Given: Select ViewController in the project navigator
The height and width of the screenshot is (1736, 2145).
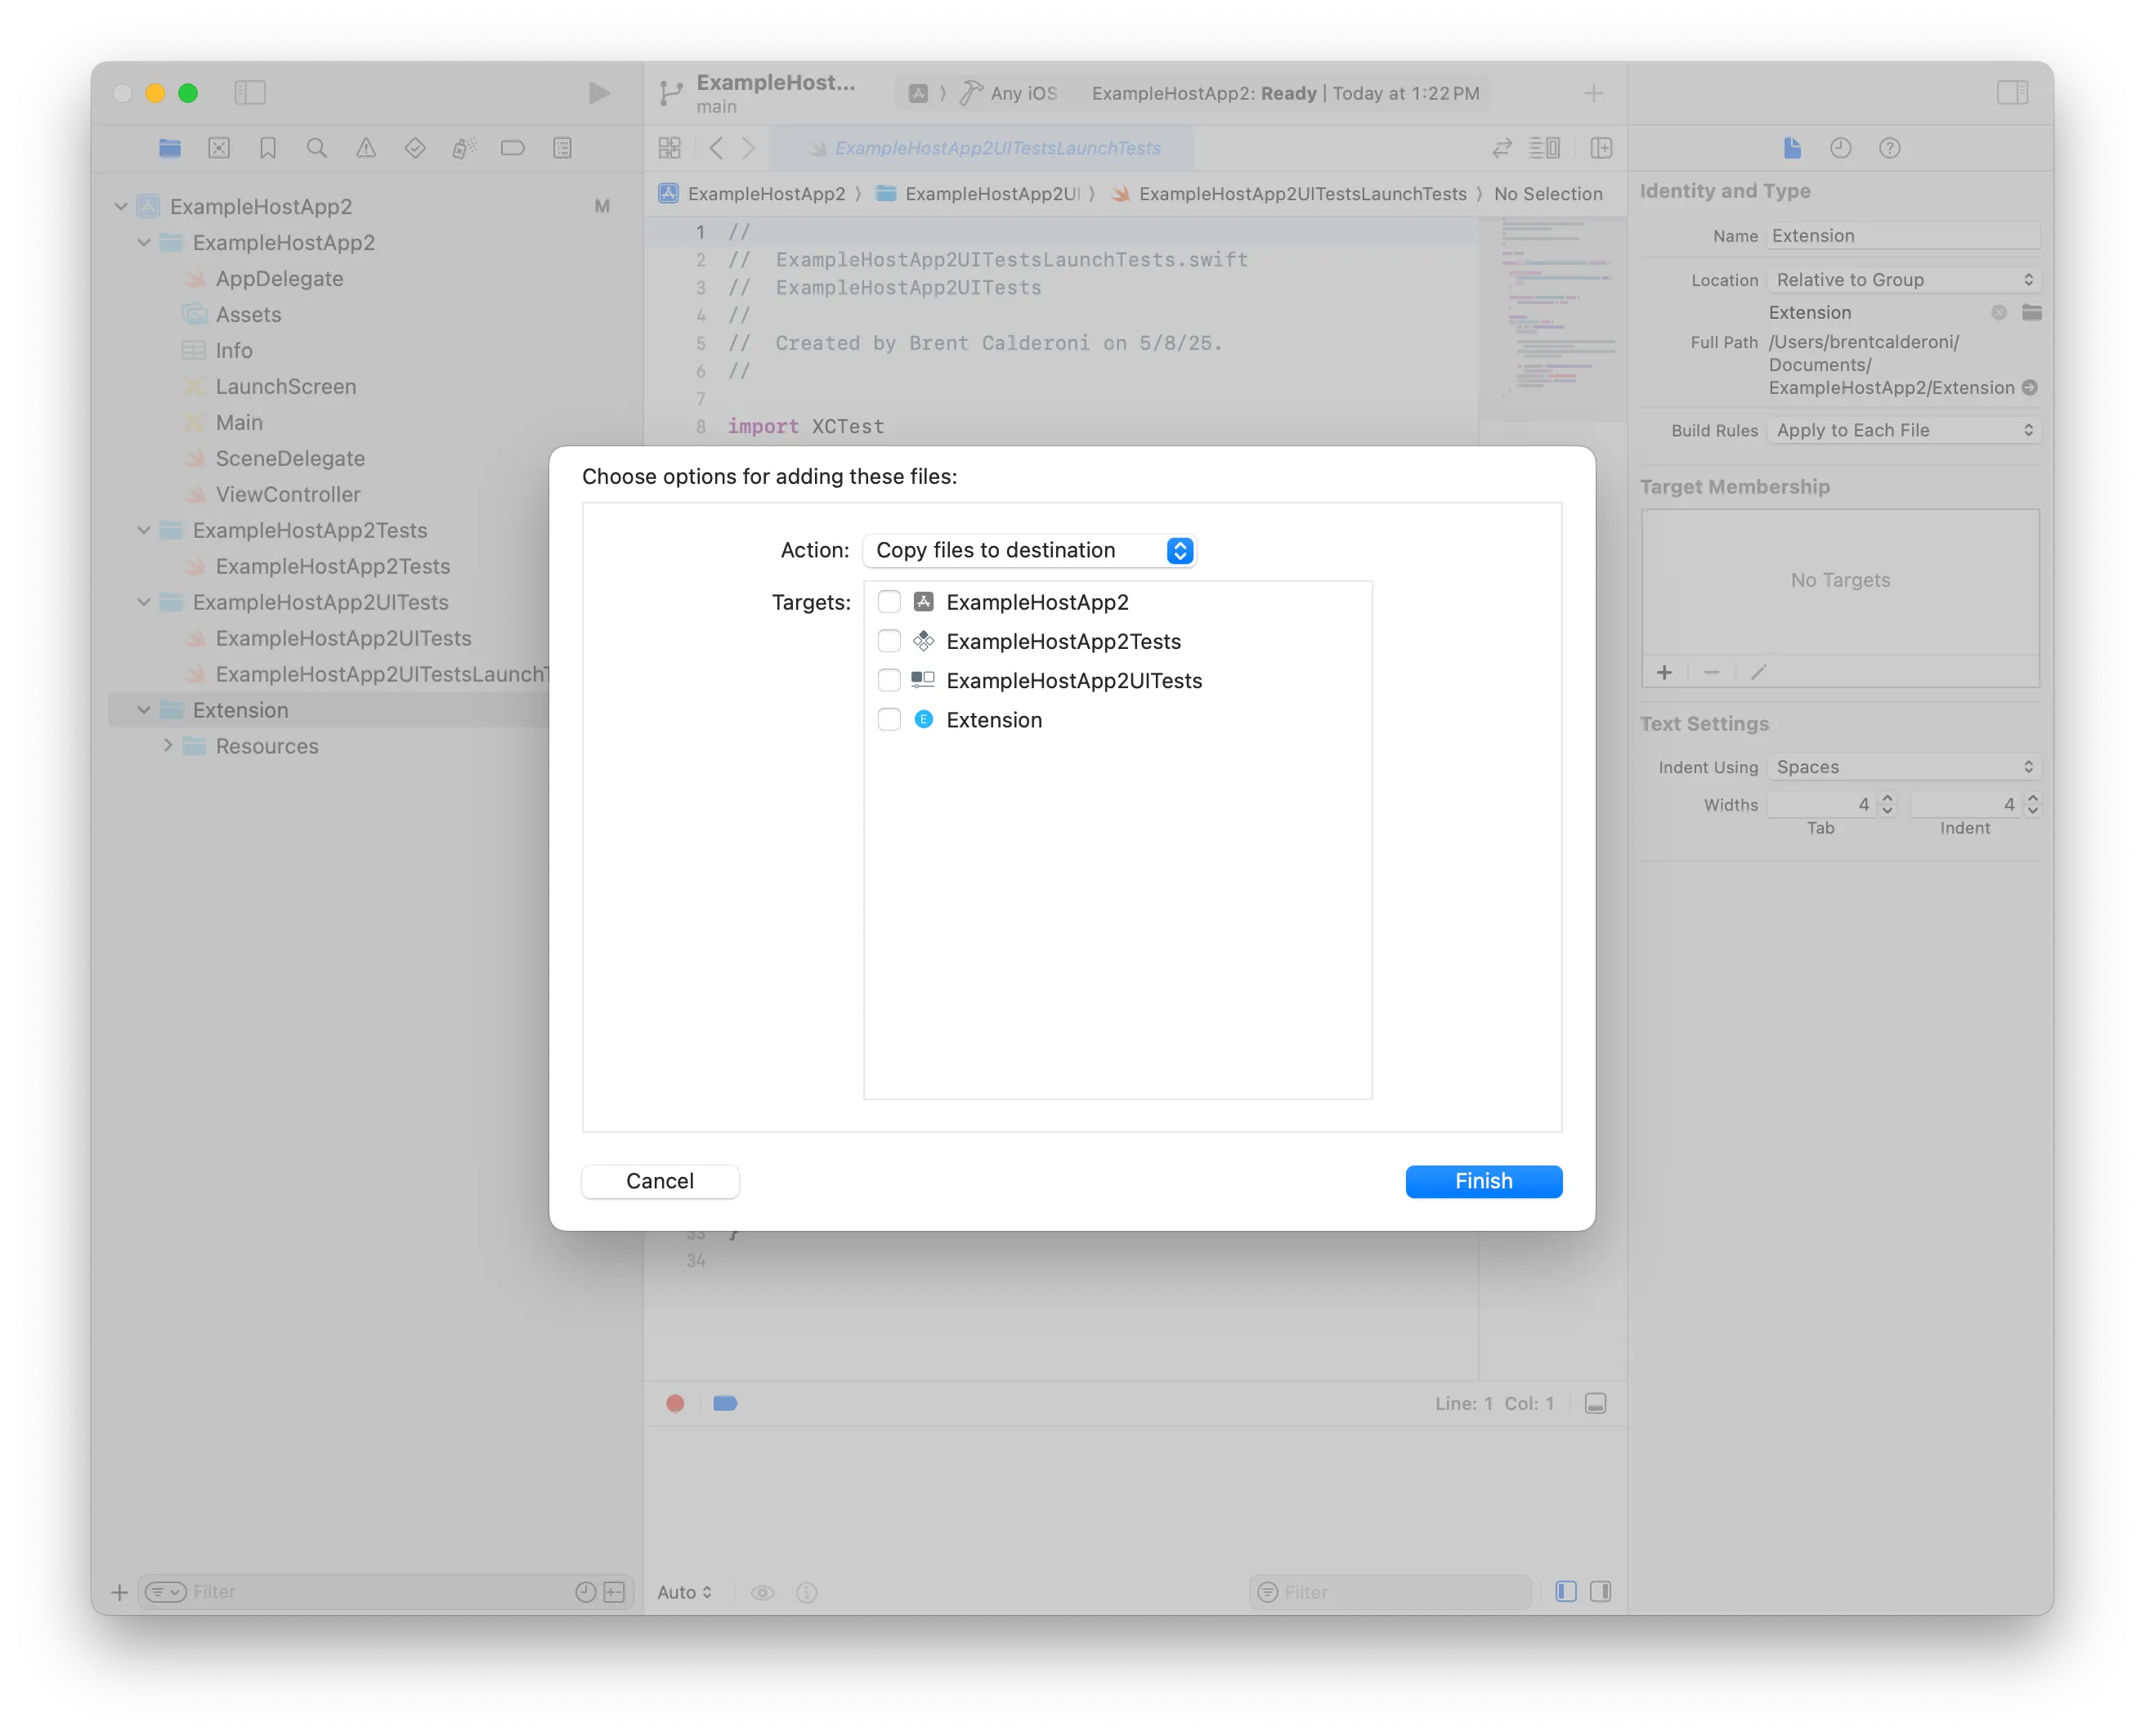Looking at the screenshot, I should click(288, 494).
